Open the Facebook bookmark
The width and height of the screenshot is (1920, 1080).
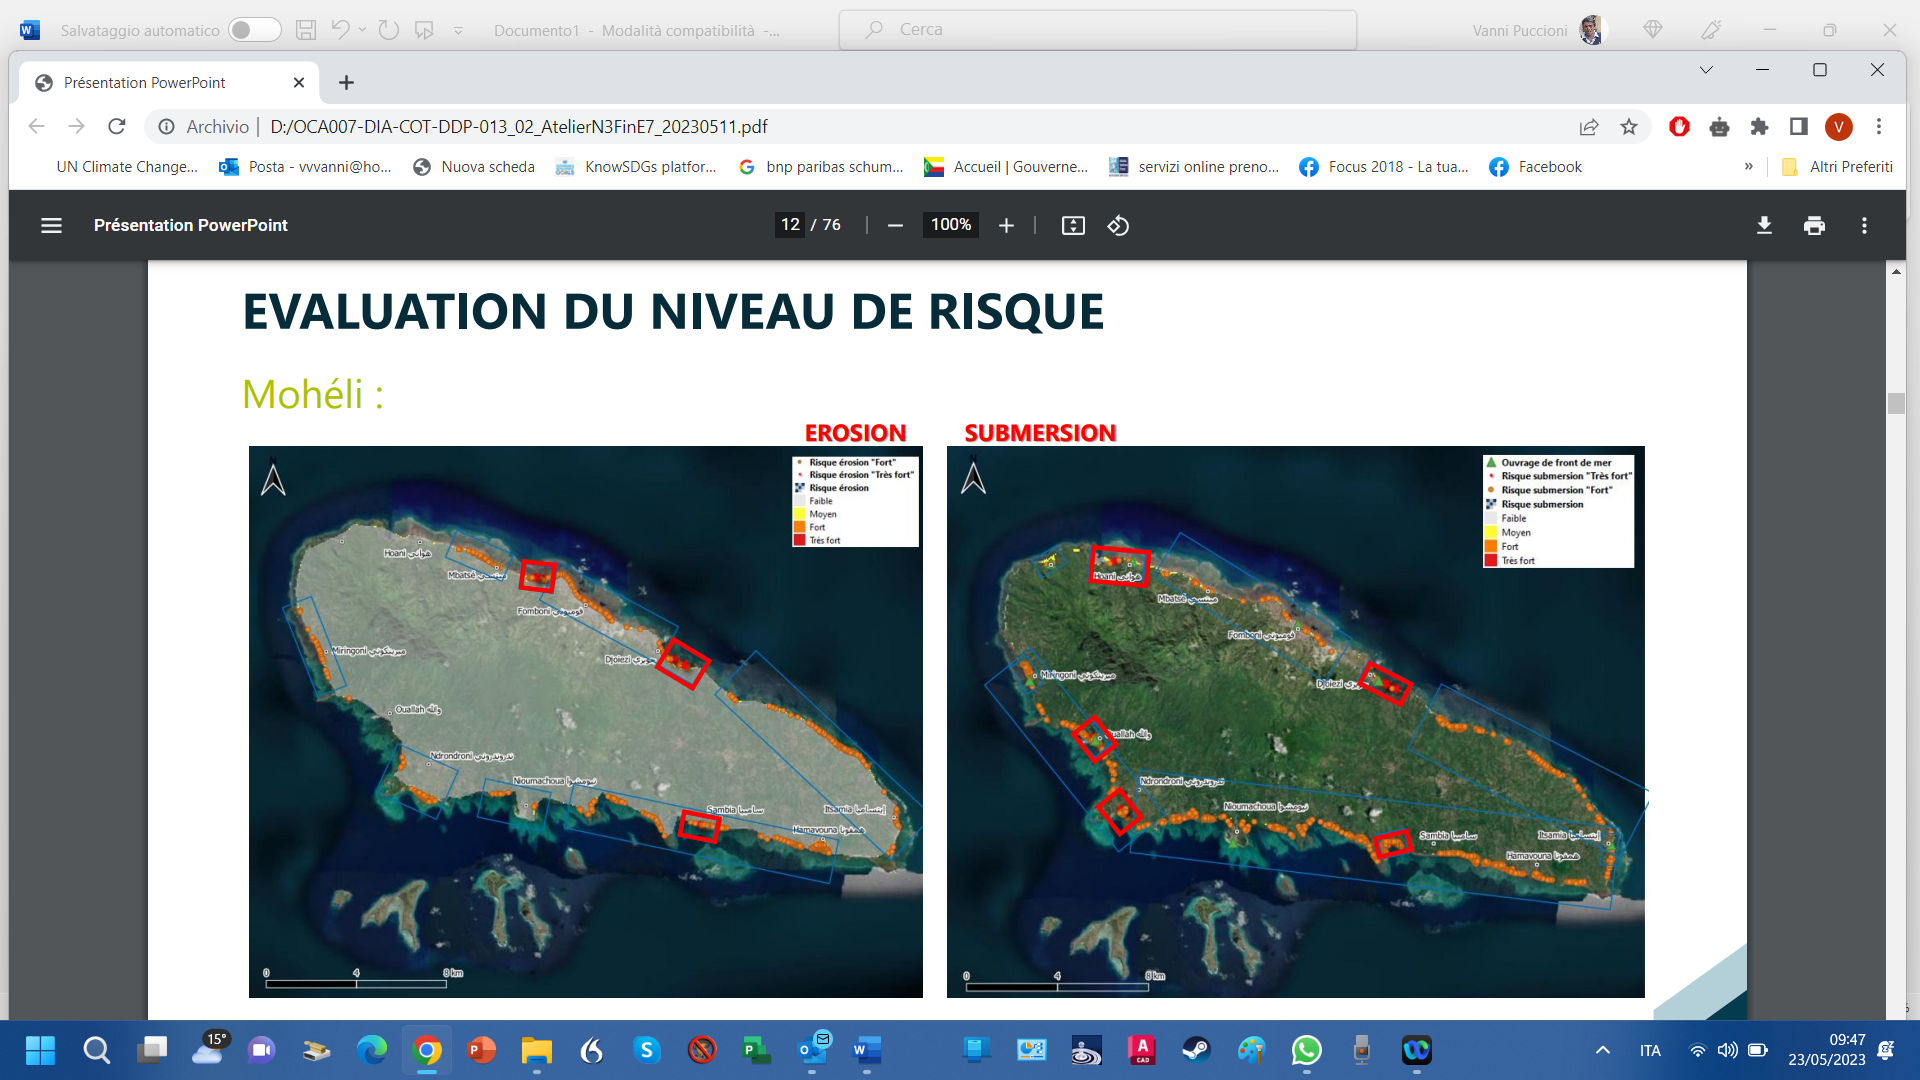[x=1536, y=167]
